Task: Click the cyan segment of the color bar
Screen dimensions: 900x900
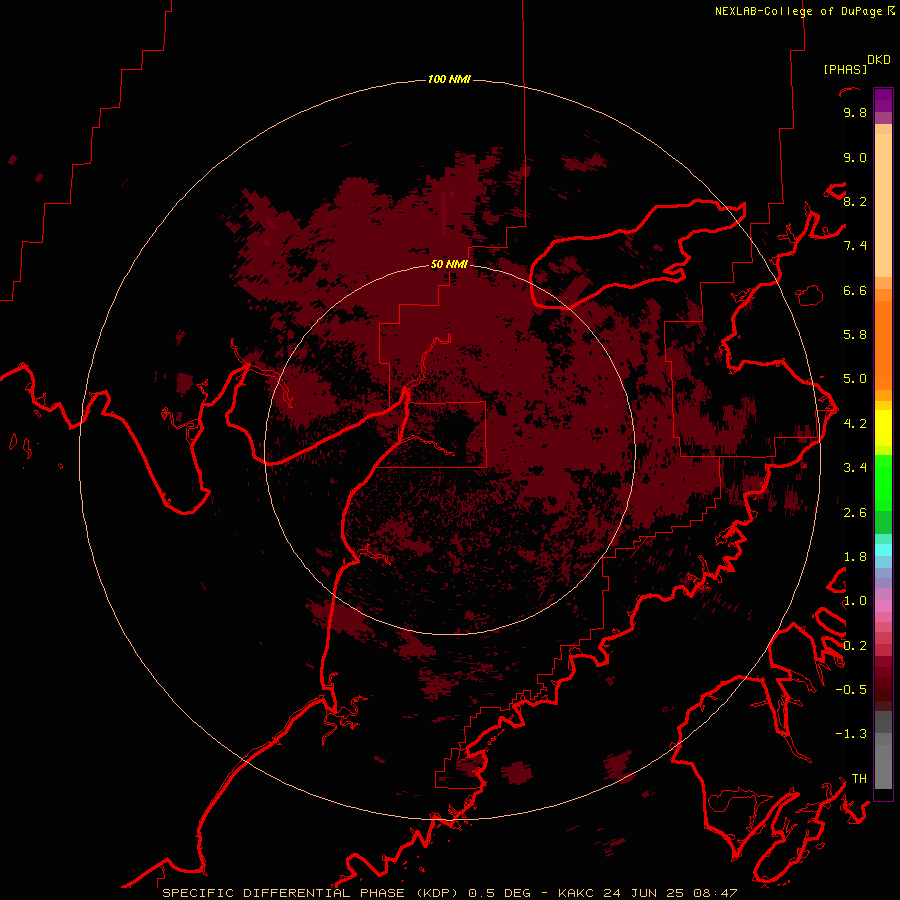Action: click(x=883, y=549)
